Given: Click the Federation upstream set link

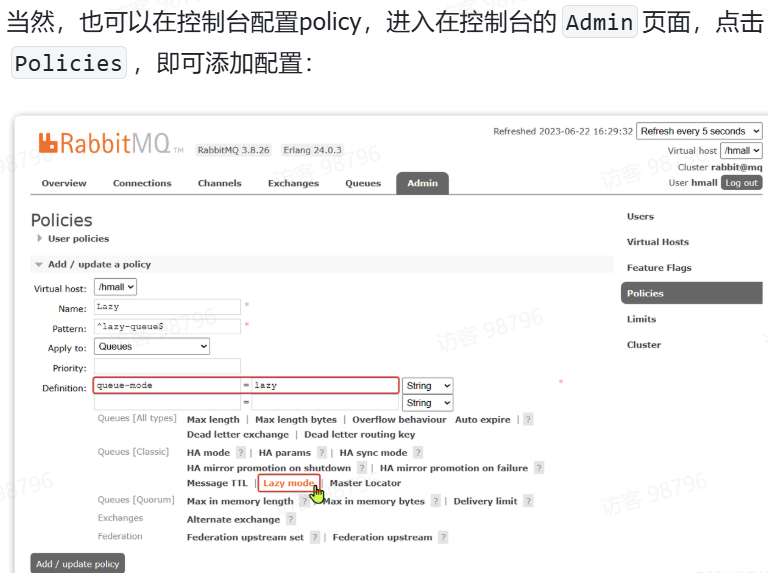Looking at the screenshot, I should pyautogui.click(x=245, y=537).
